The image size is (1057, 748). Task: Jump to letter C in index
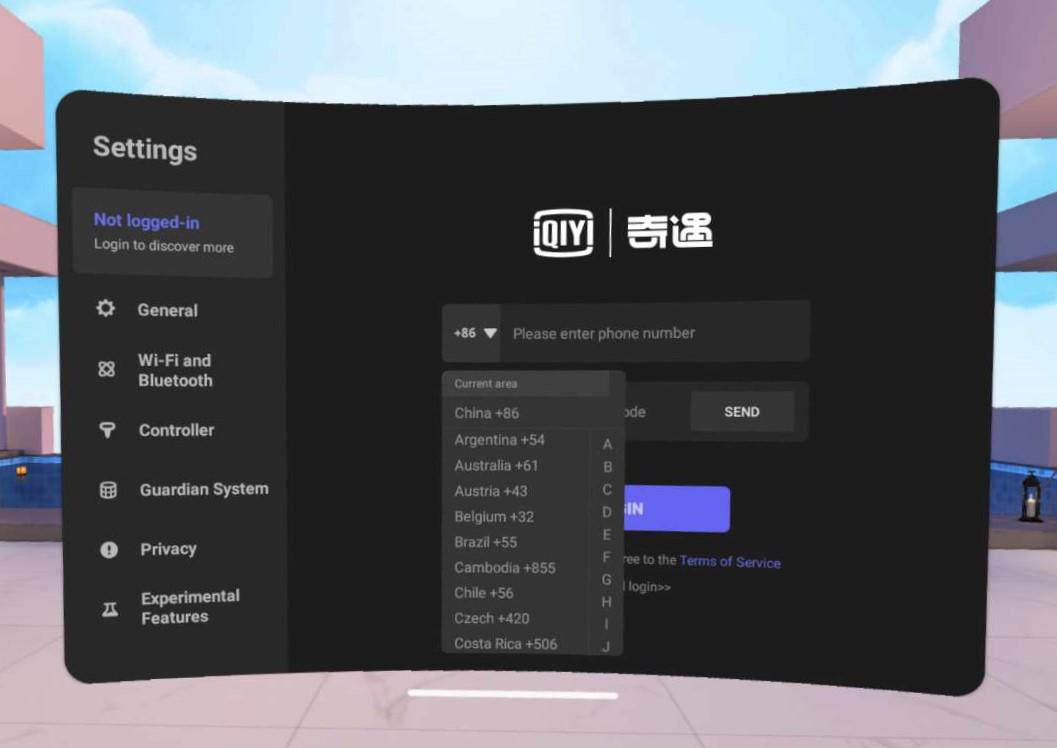(607, 489)
